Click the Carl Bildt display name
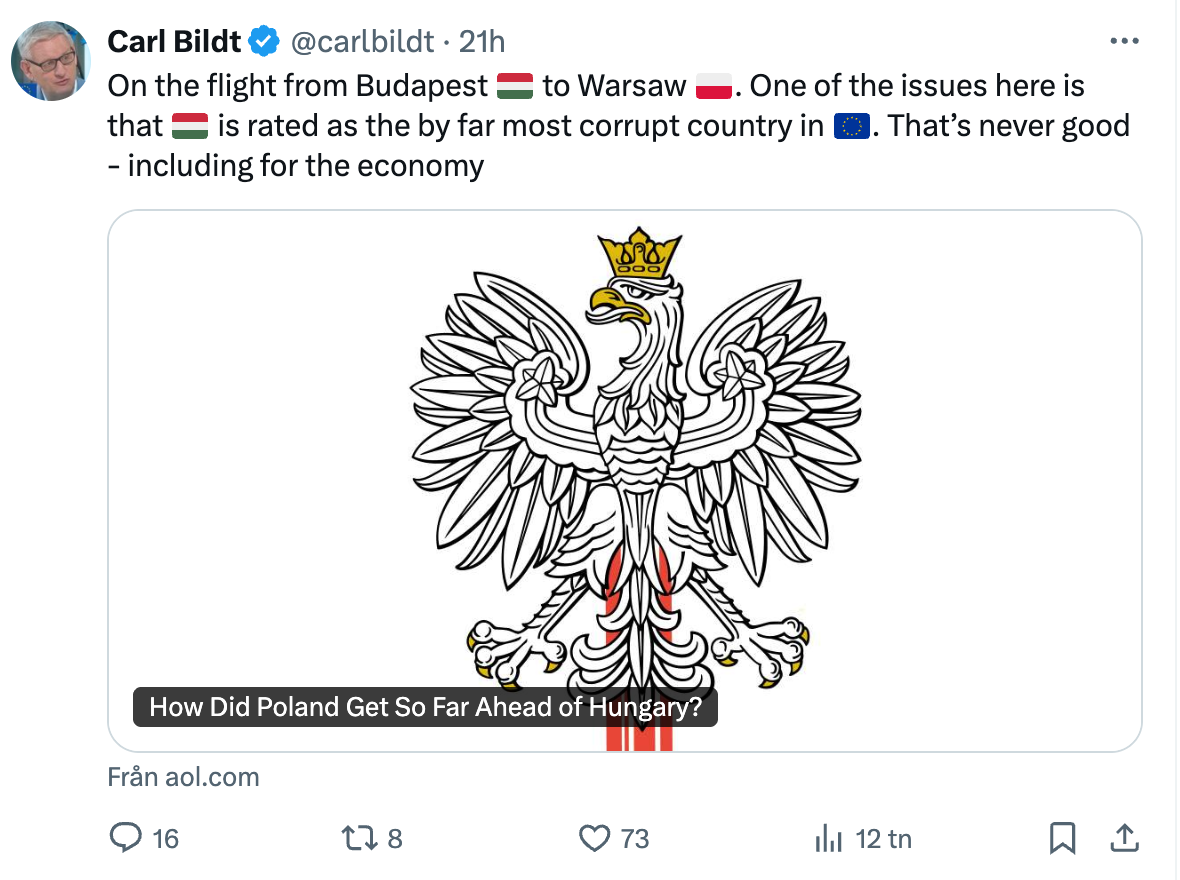 [x=174, y=41]
